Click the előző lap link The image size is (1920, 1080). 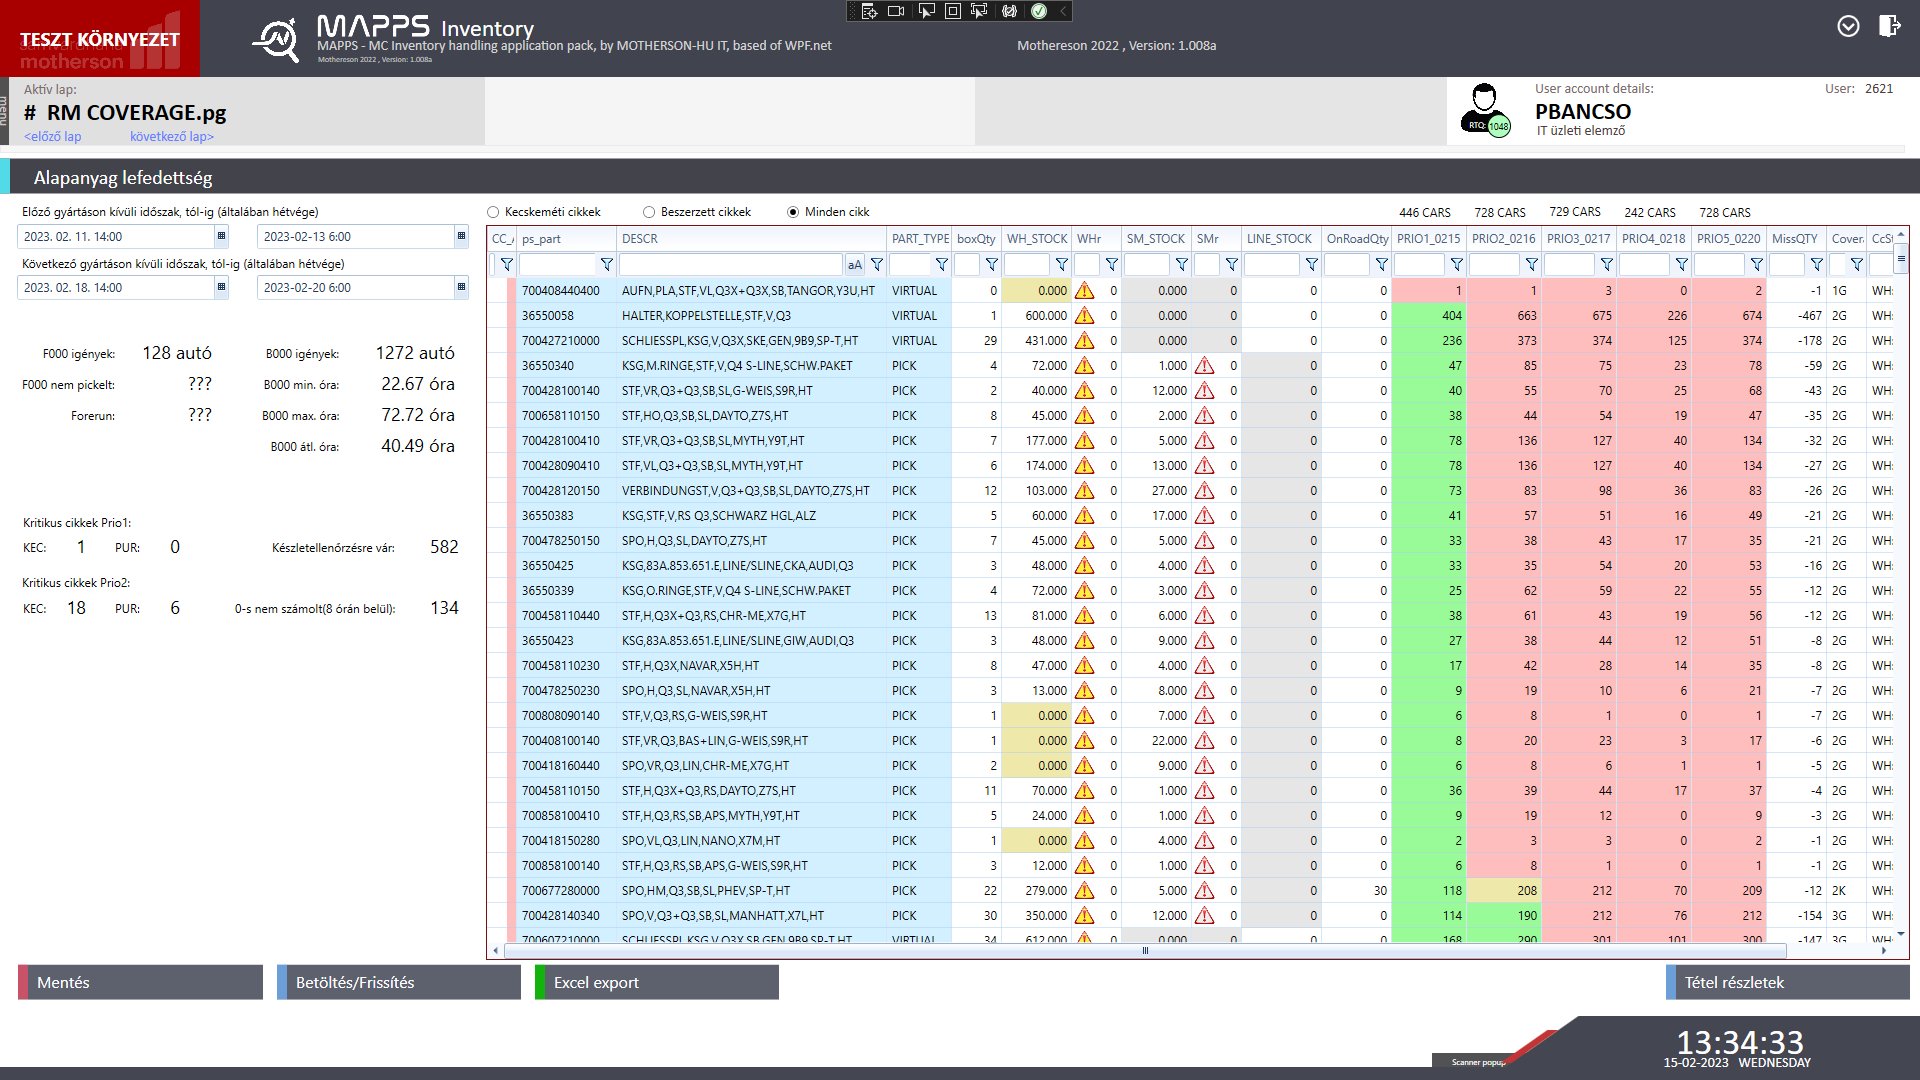pos(53,137)
